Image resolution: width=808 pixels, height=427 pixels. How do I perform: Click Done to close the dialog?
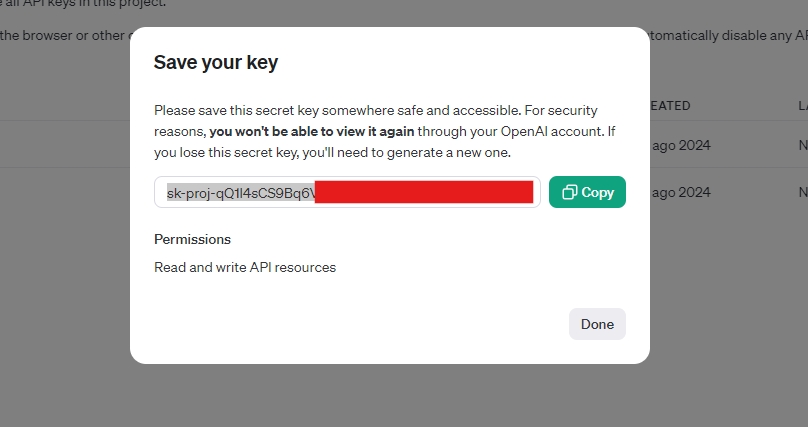(597, 324)
